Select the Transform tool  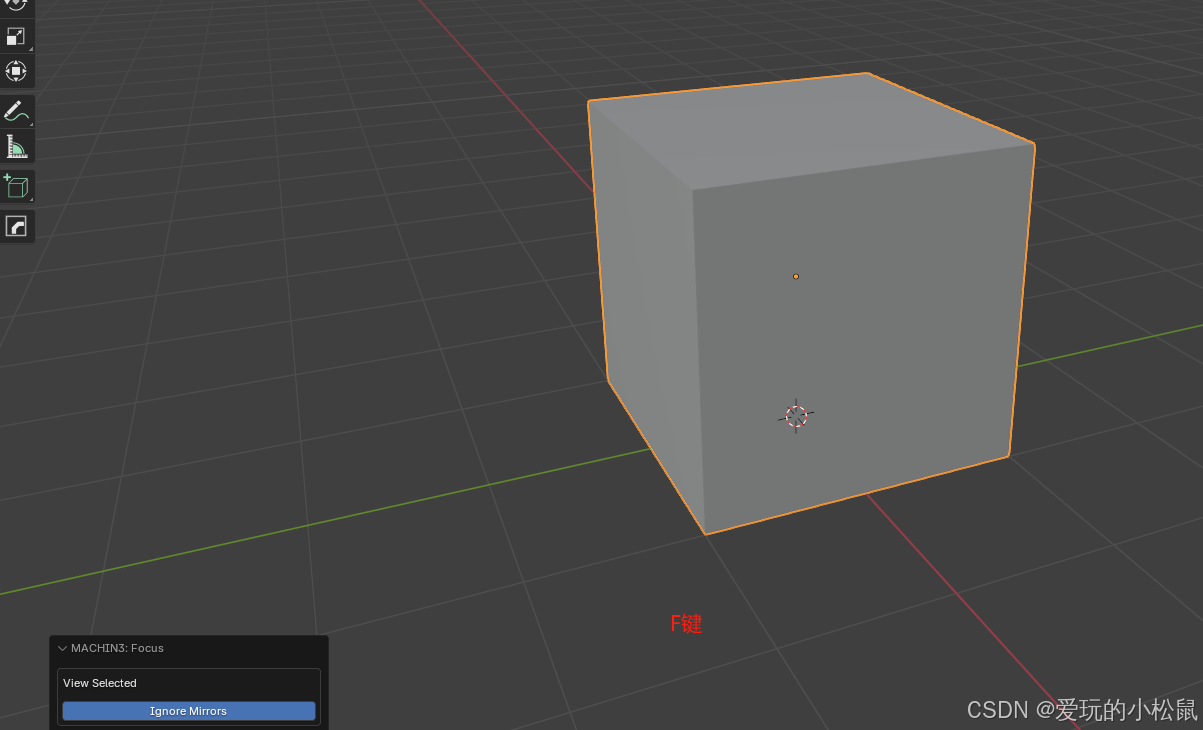[16, 71]
